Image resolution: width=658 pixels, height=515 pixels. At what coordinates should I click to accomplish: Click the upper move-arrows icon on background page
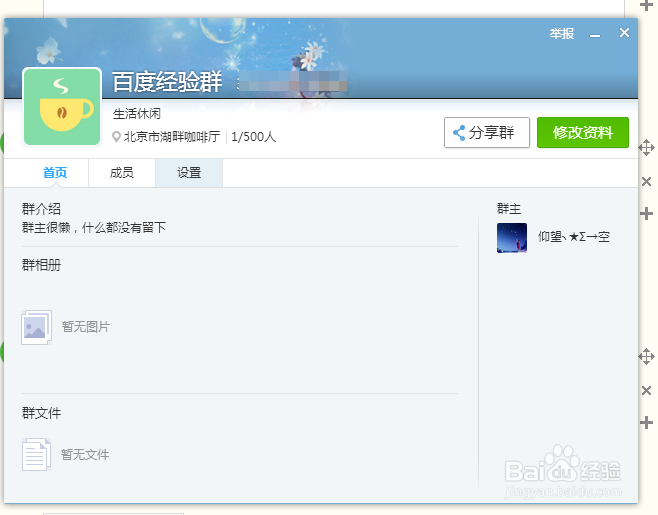click(x=646, y=148)
